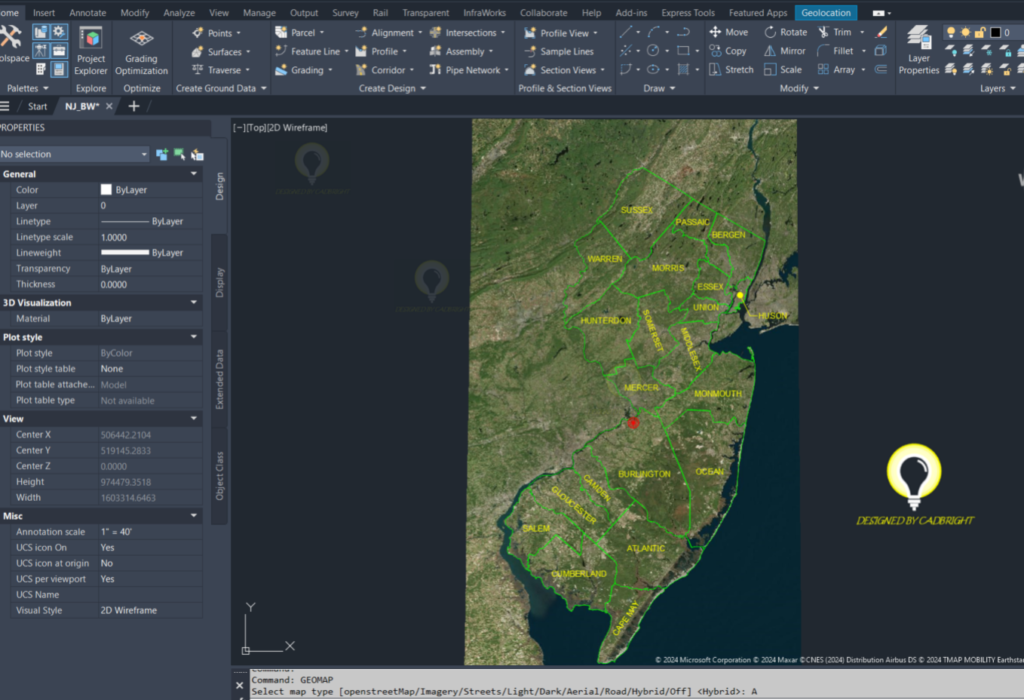The width and height of the screenshot is (1024, 700).
Task: Toggle the layer lock padlock in Layers panel
Action: [x=980, y=32]
